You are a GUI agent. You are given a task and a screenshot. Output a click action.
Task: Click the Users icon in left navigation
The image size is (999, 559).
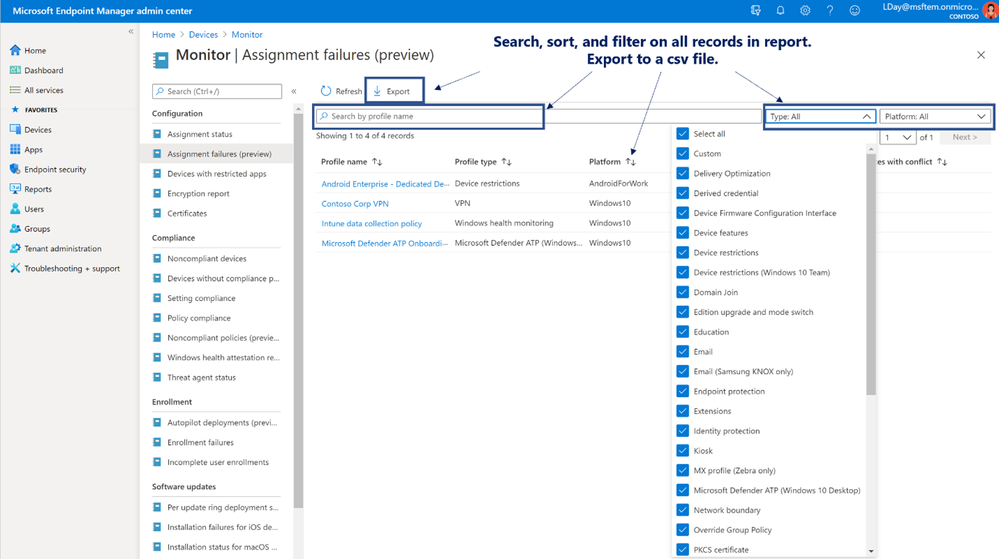[x=15, y=208]
